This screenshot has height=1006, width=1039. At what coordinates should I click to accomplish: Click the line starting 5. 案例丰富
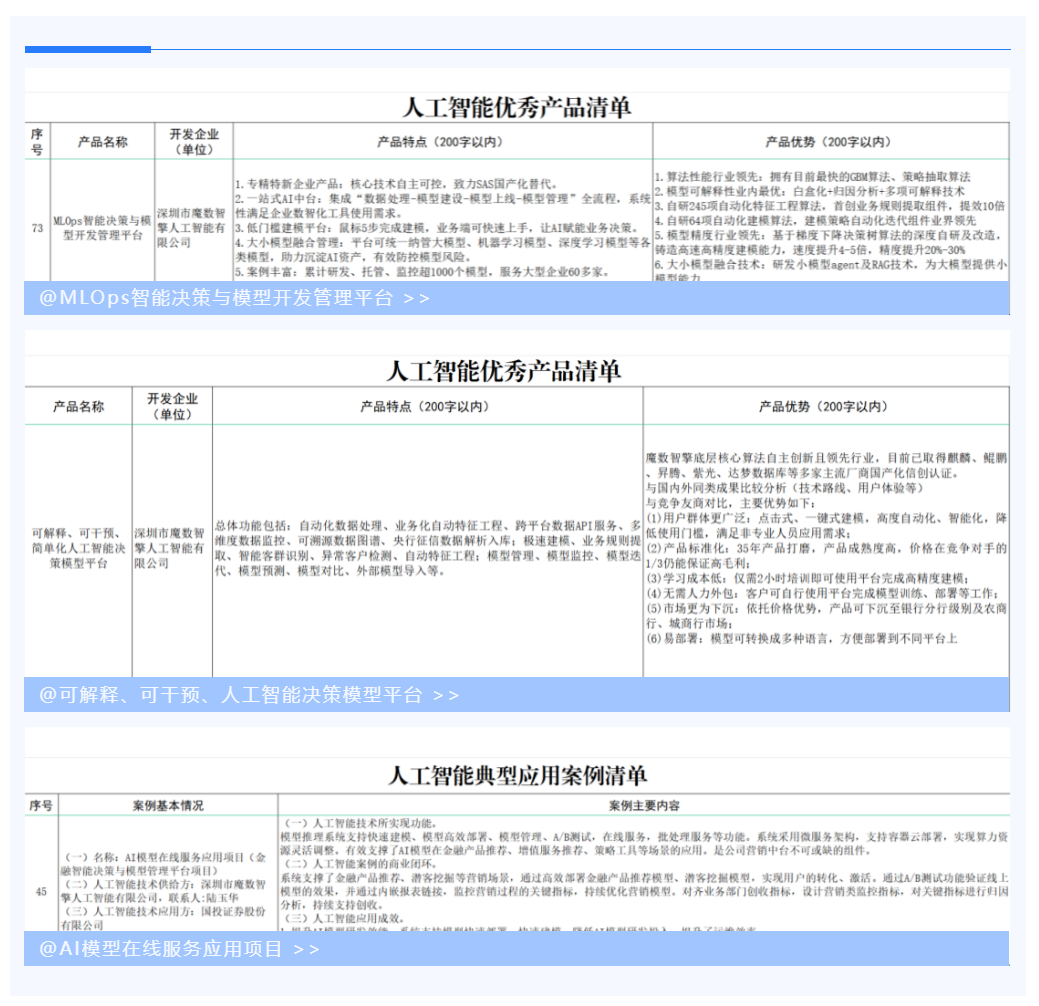422,272
